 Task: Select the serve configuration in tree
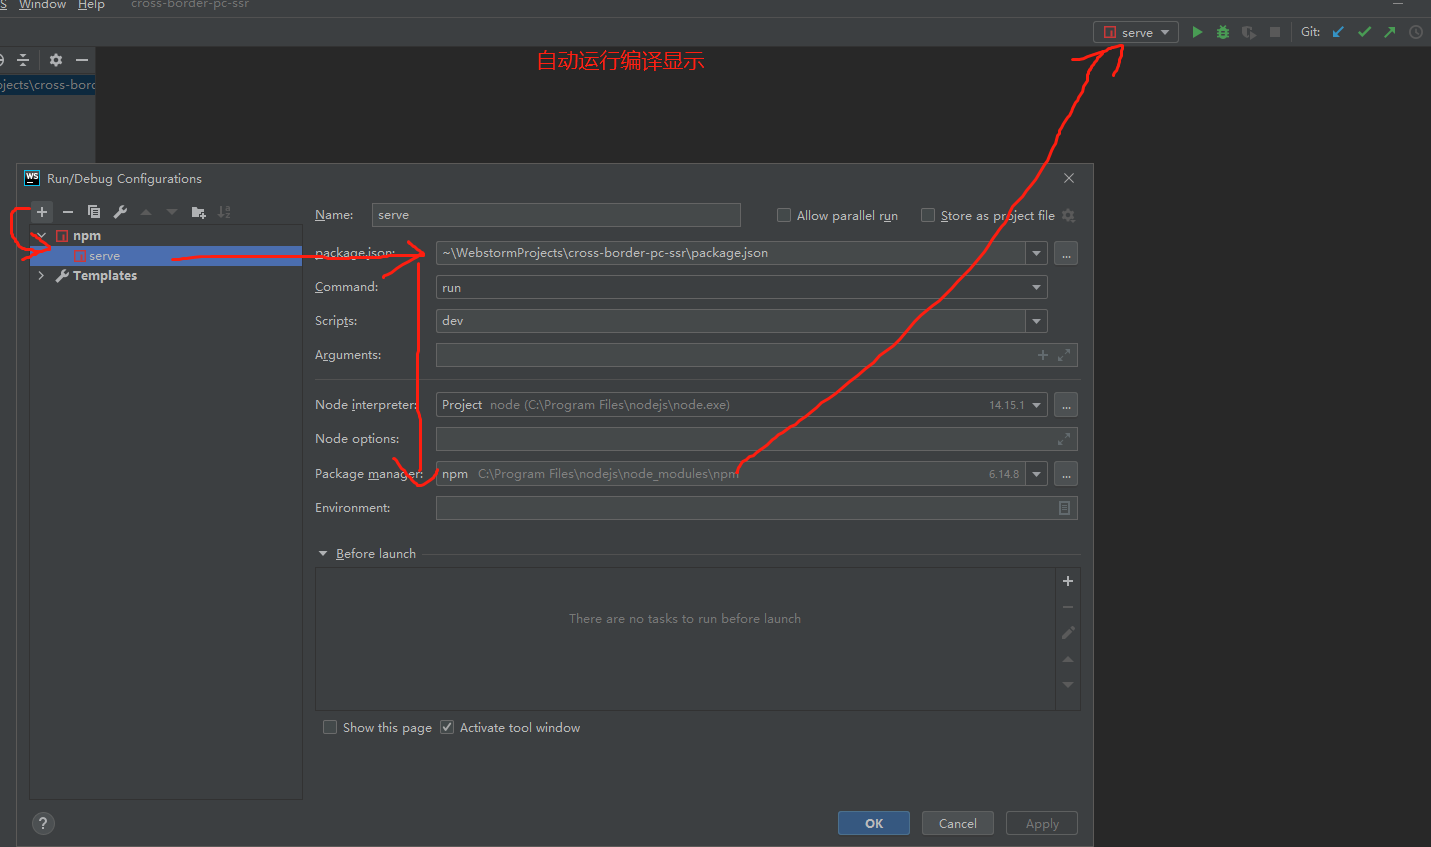click(166, 256)
